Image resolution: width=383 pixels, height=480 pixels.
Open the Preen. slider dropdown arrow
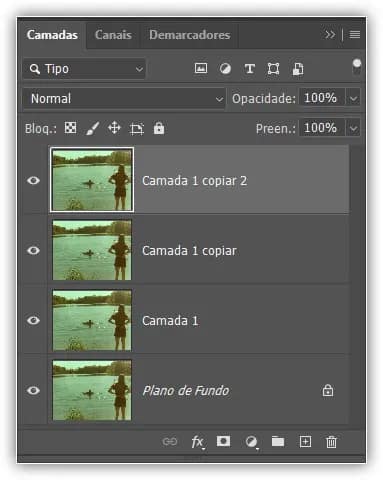tap(353, 128)
